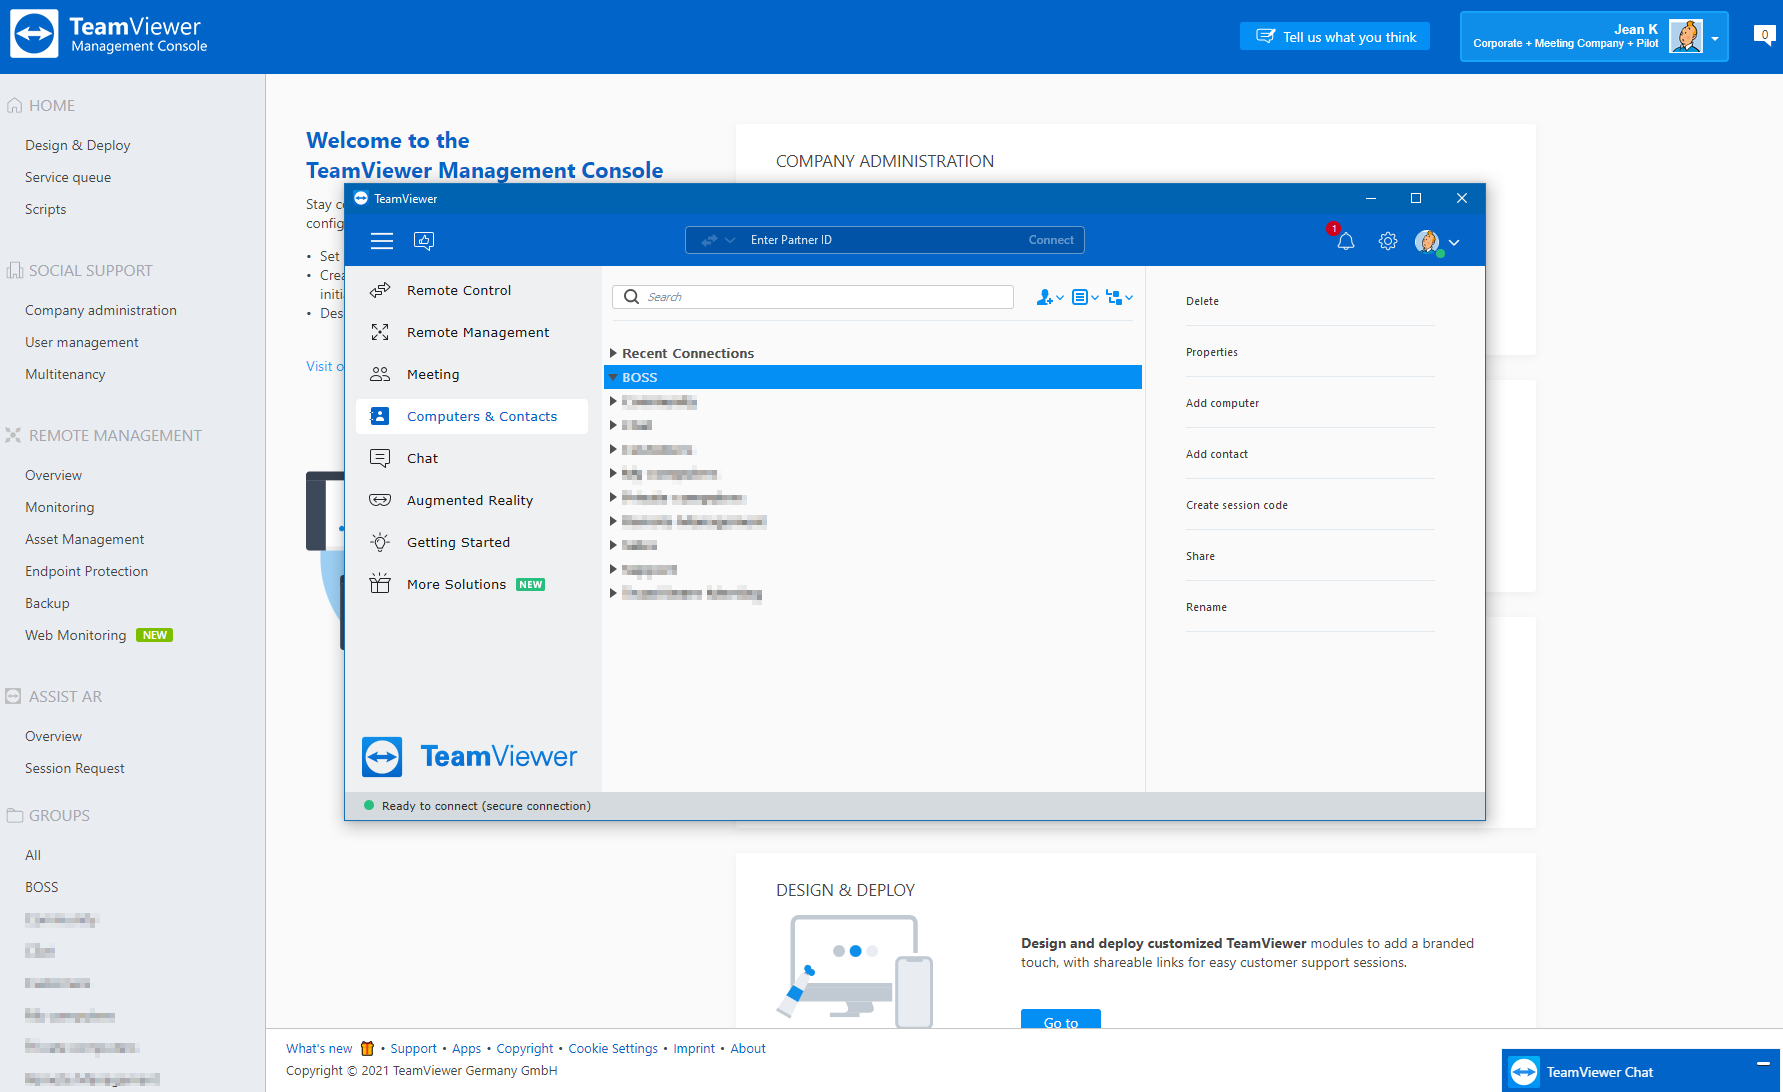Click the TeamViewer Chat icon at bottom right
The height and width of the screenshot is (1092, 1783).
tap(1524, 1071)
